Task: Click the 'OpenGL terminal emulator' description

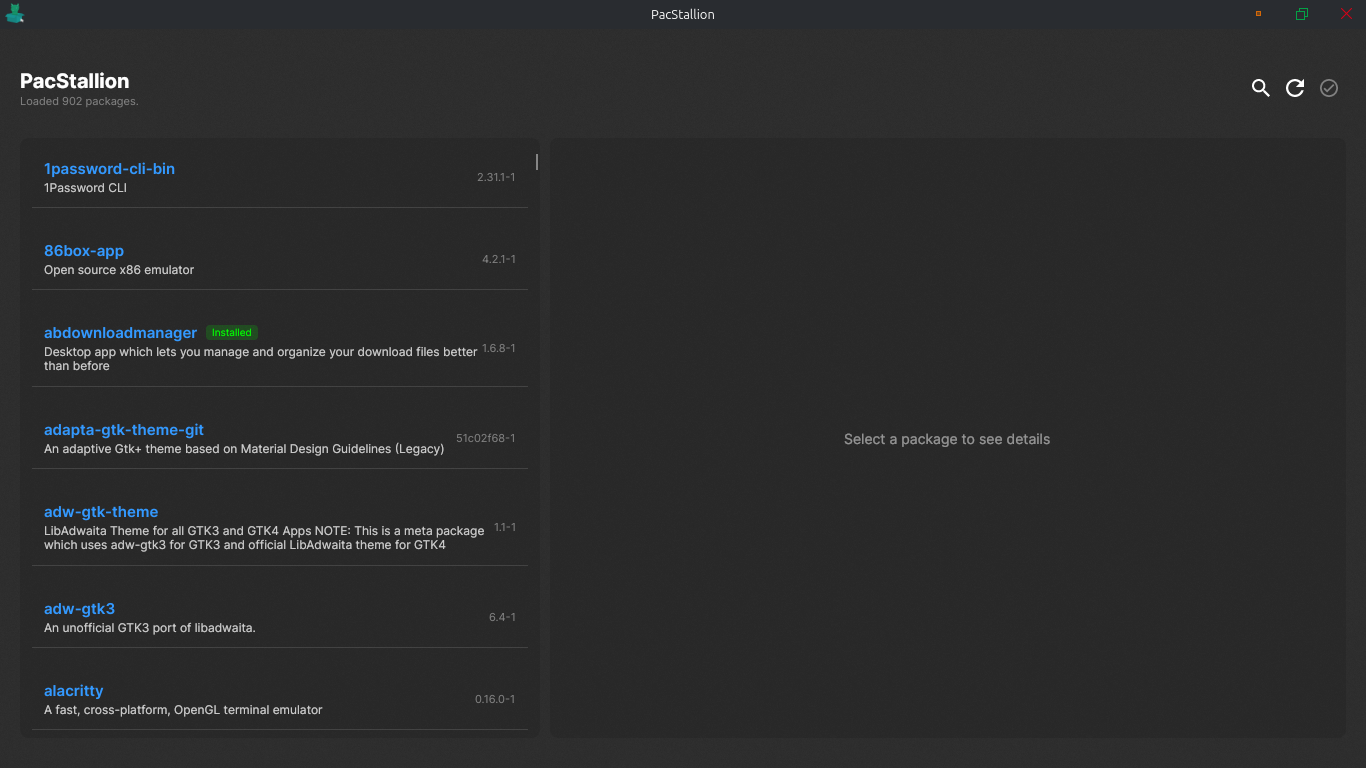Action: [183, 710]
